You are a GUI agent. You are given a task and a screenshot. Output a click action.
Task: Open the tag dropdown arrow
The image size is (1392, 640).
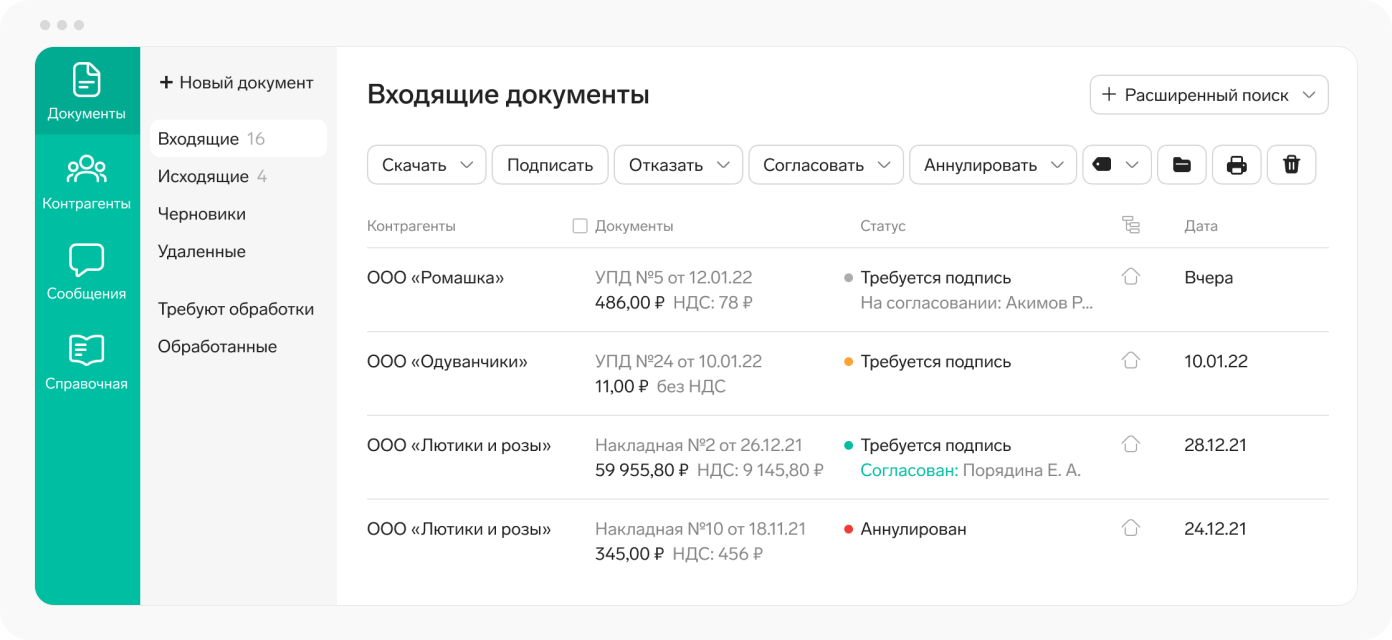click(x=1132, y=165)
